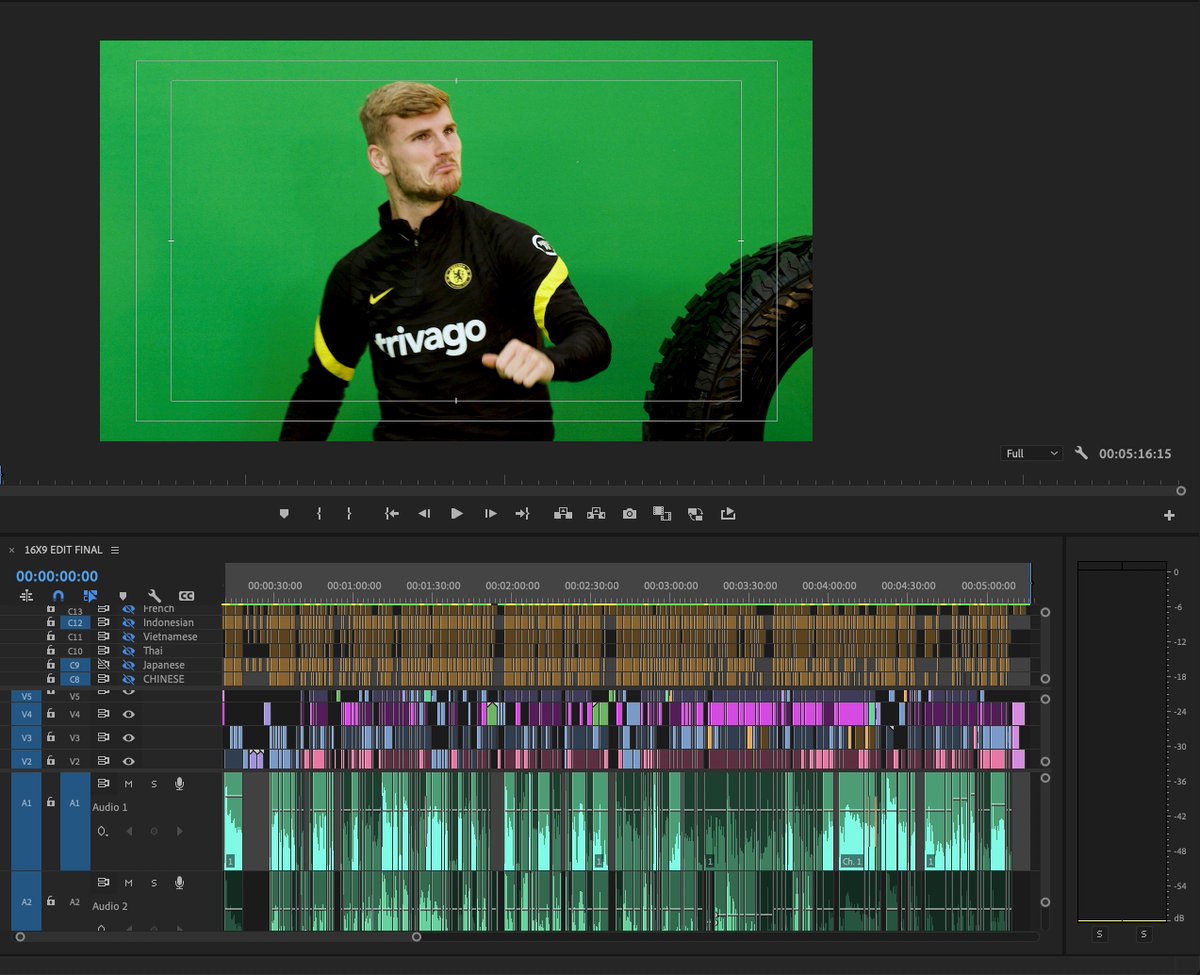This screenshot has width=1200, height=975.
Task: Toggle sync lock on V3 track
Action: click(x=103, y=737)
